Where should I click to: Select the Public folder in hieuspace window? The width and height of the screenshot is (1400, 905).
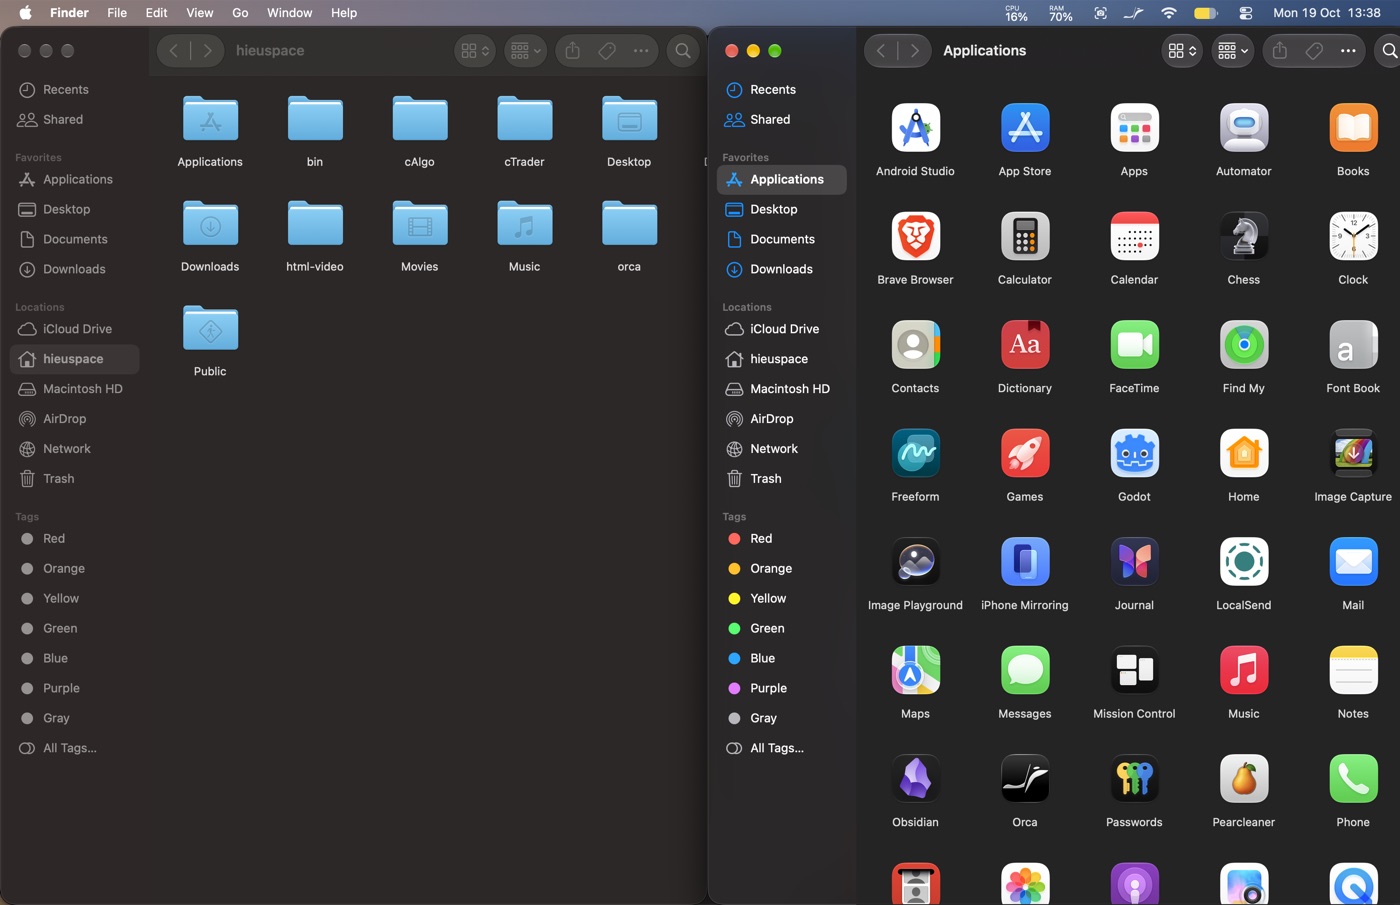(x=210, y=329)
